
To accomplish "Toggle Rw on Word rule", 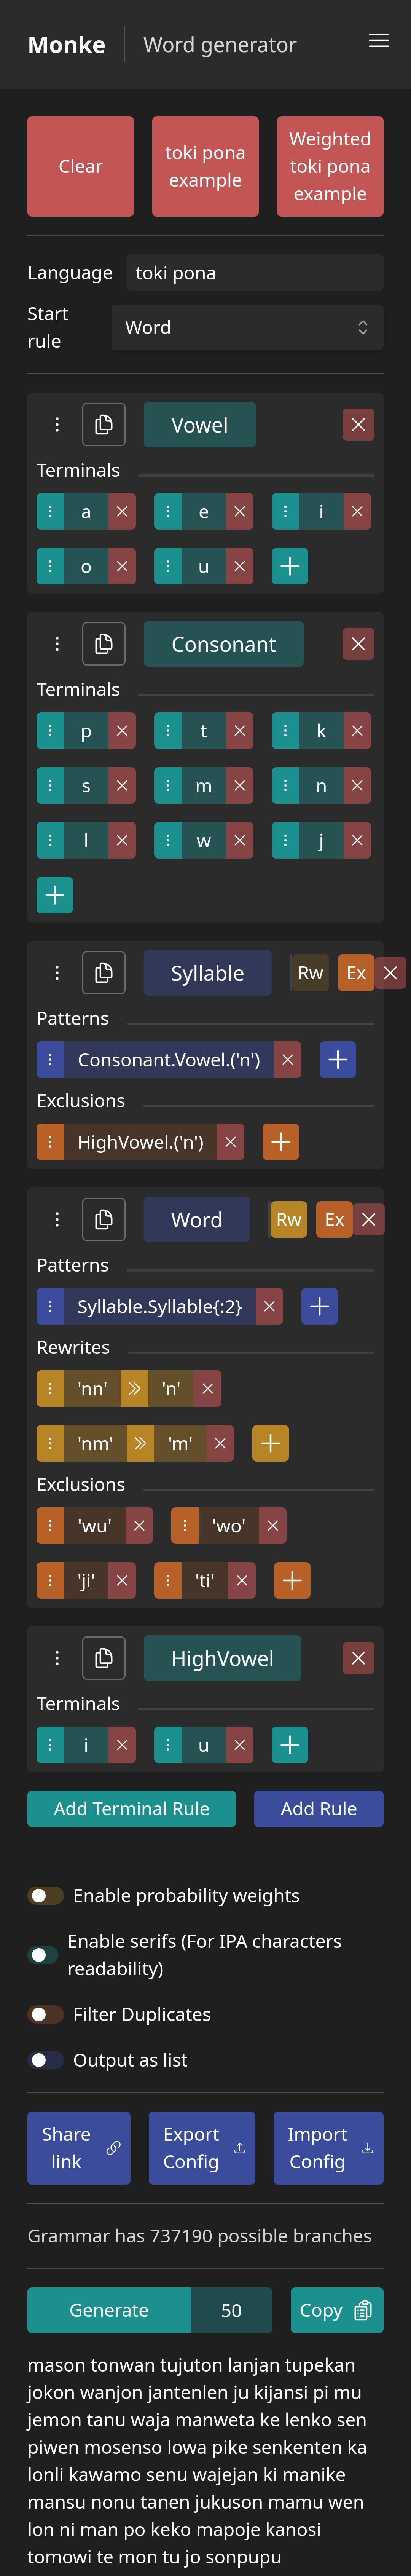I will 288,1220.
